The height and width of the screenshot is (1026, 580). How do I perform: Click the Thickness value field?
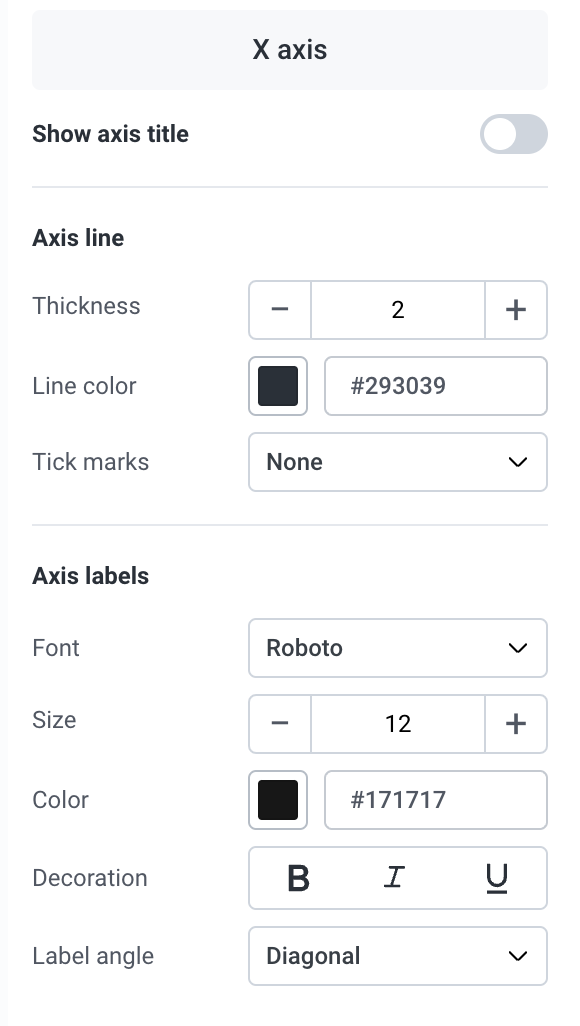click(x=398, y=310)
